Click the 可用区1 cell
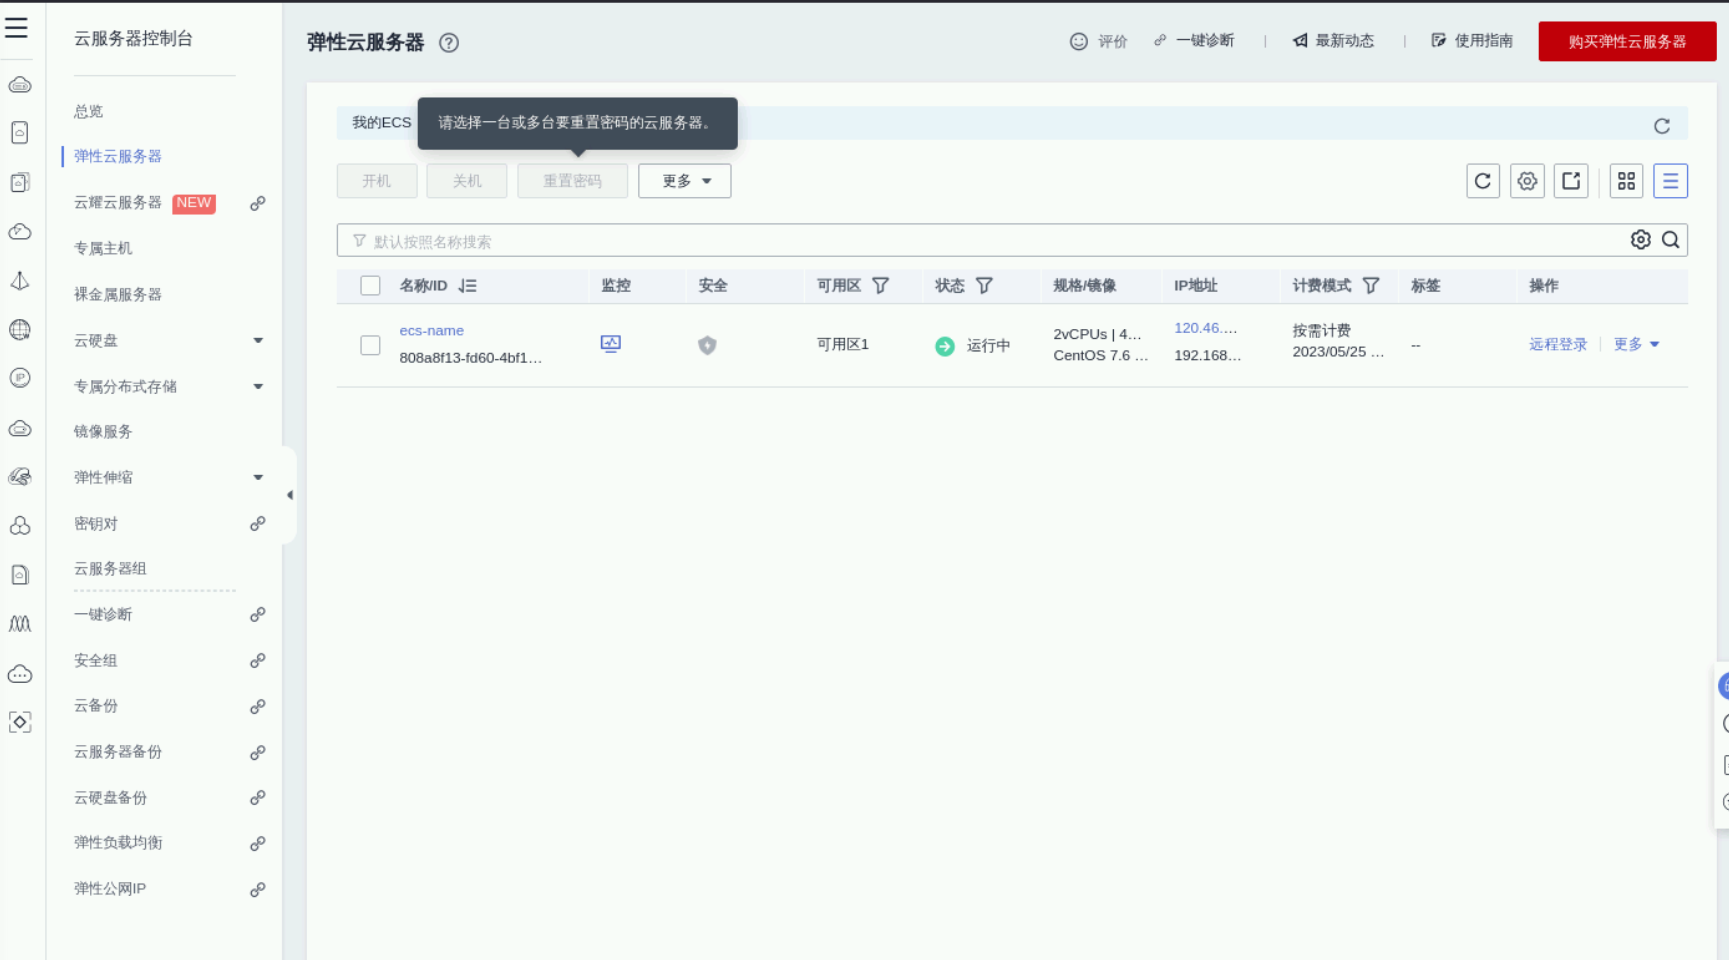 (x=843, y=344)
